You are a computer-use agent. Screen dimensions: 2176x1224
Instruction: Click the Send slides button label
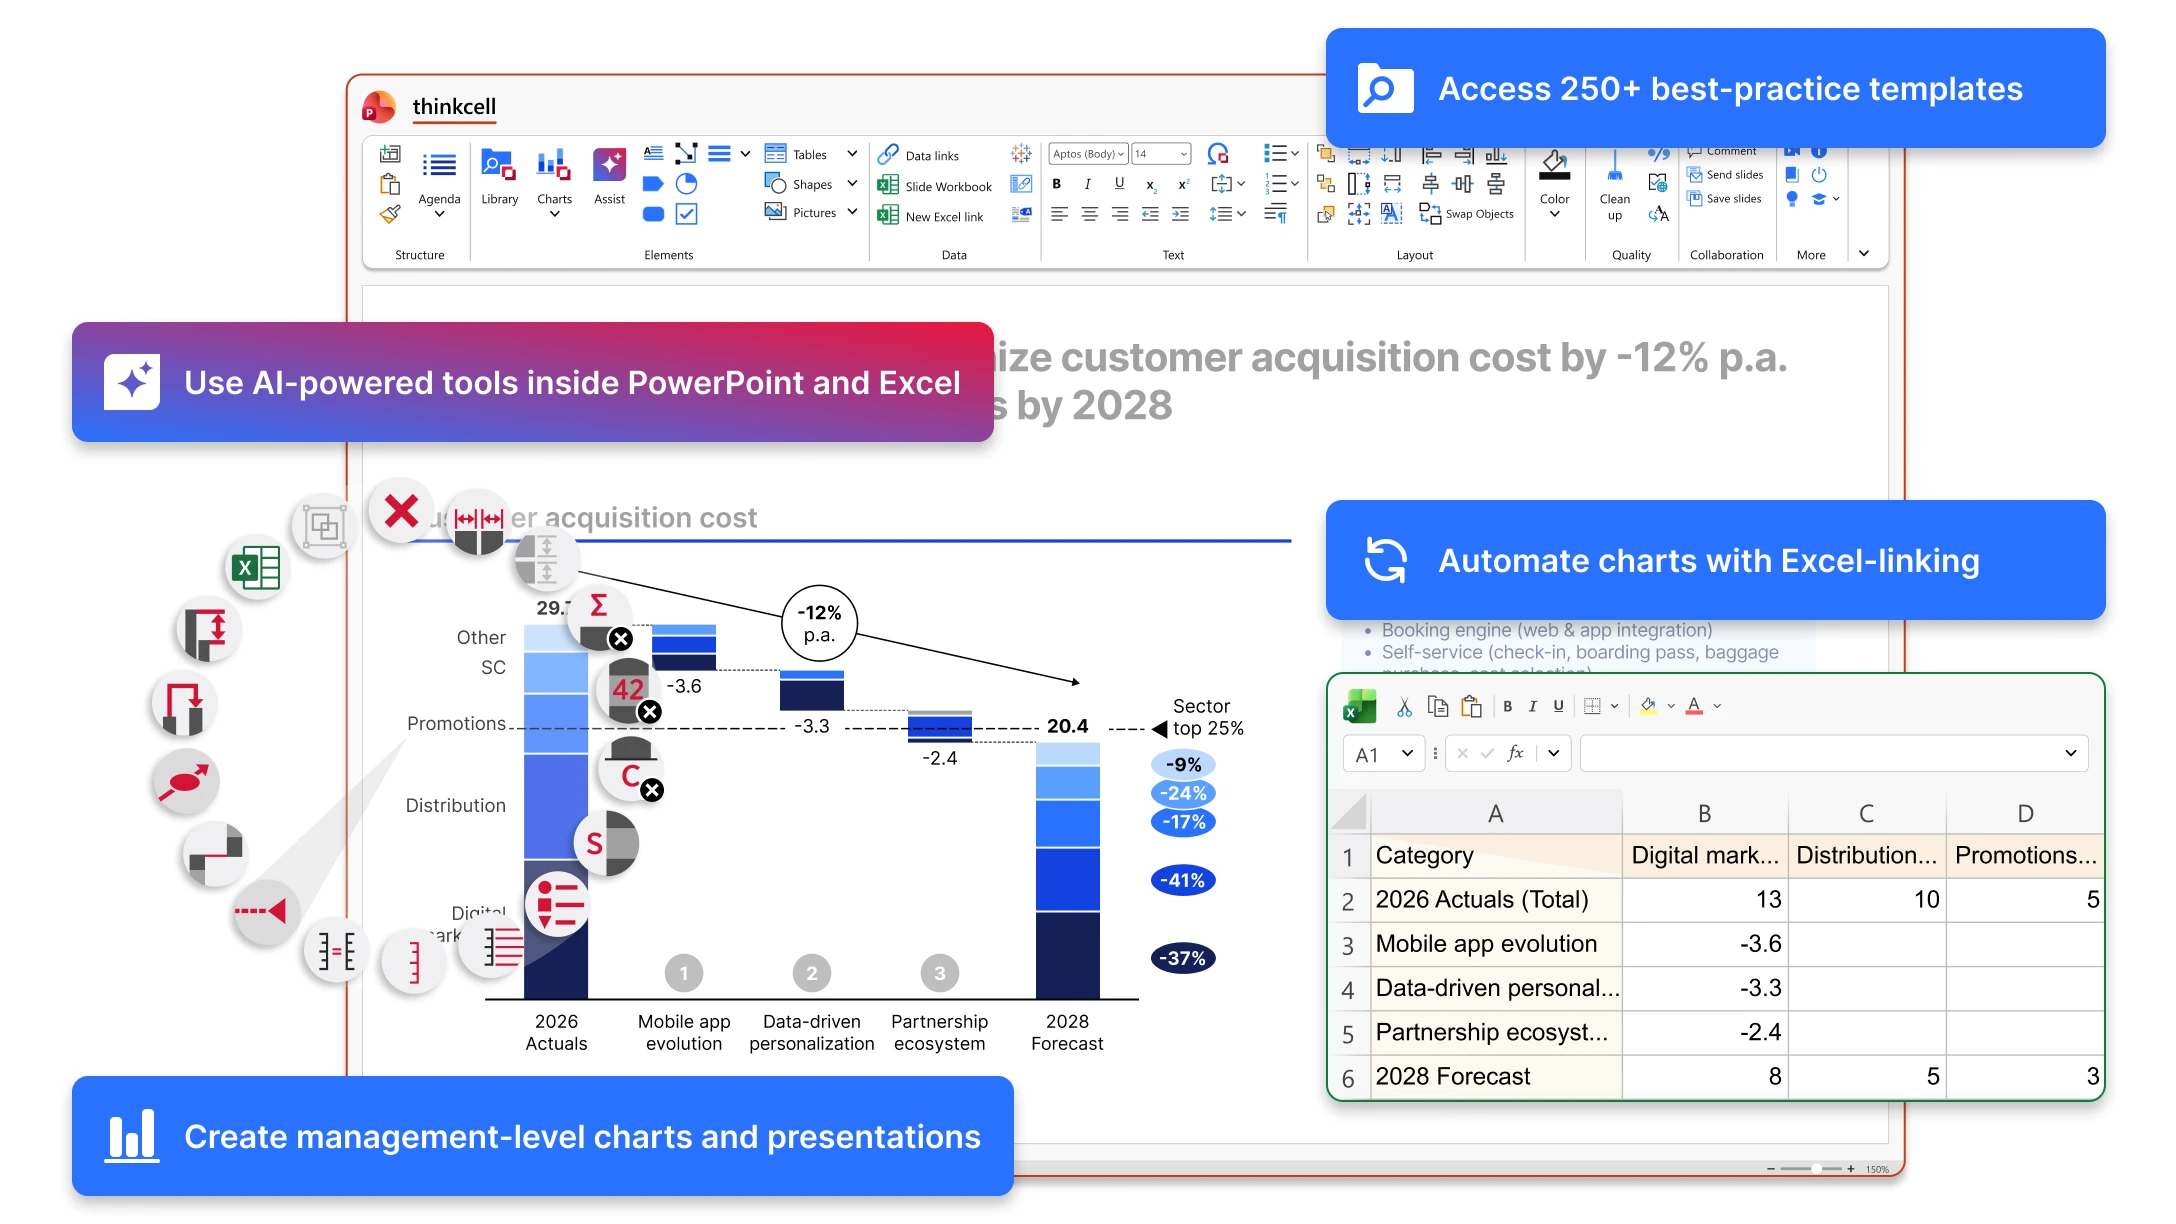(1735, 175)
